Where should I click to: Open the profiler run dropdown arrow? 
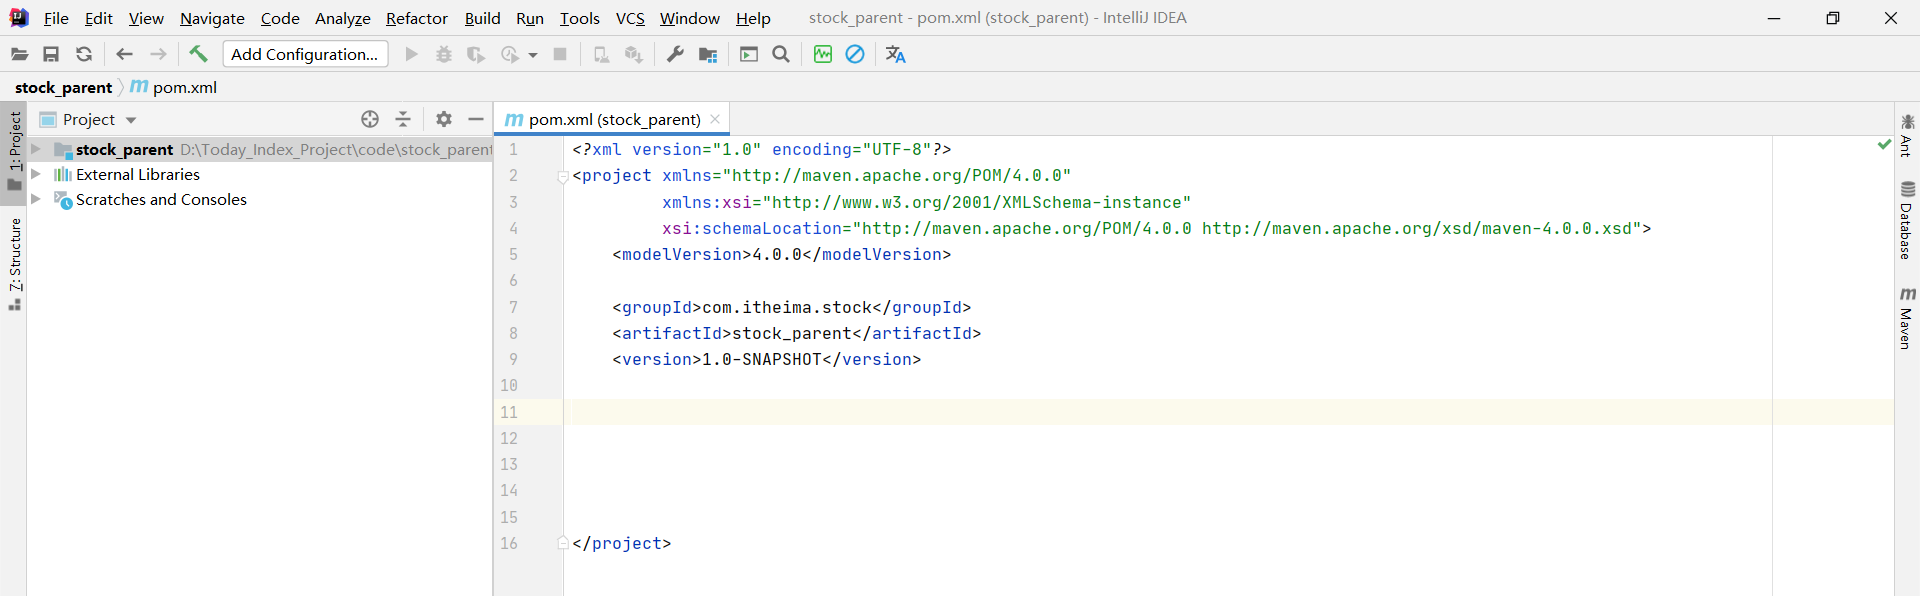pyautogui.click(x=533, y=56)
